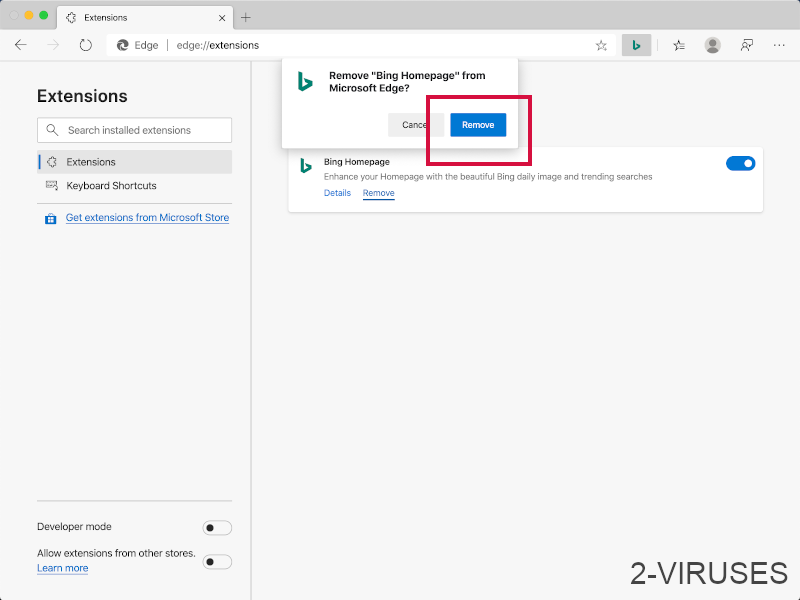Click the macOS green maximize button

tap(43, 15)
